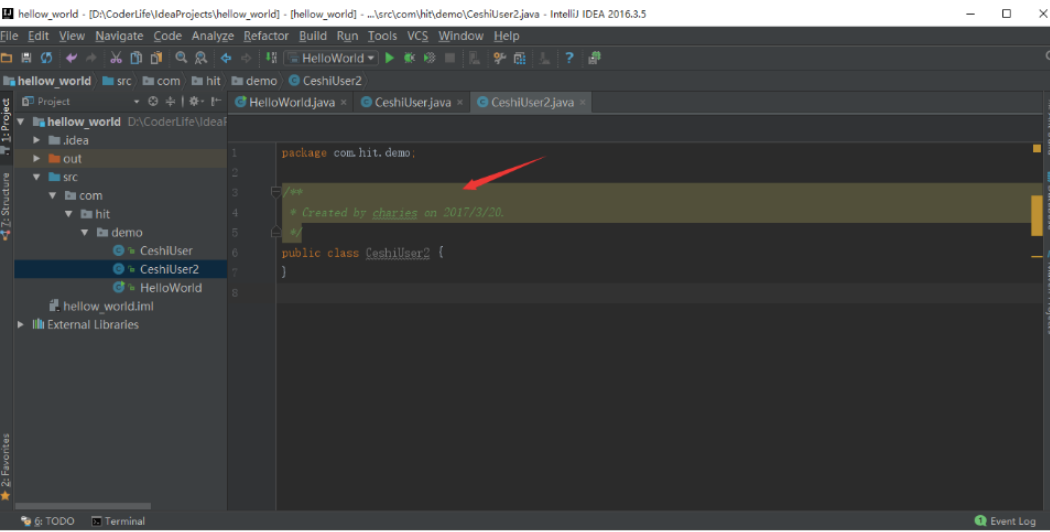Open the VCS menu

[x=418, y=36]
